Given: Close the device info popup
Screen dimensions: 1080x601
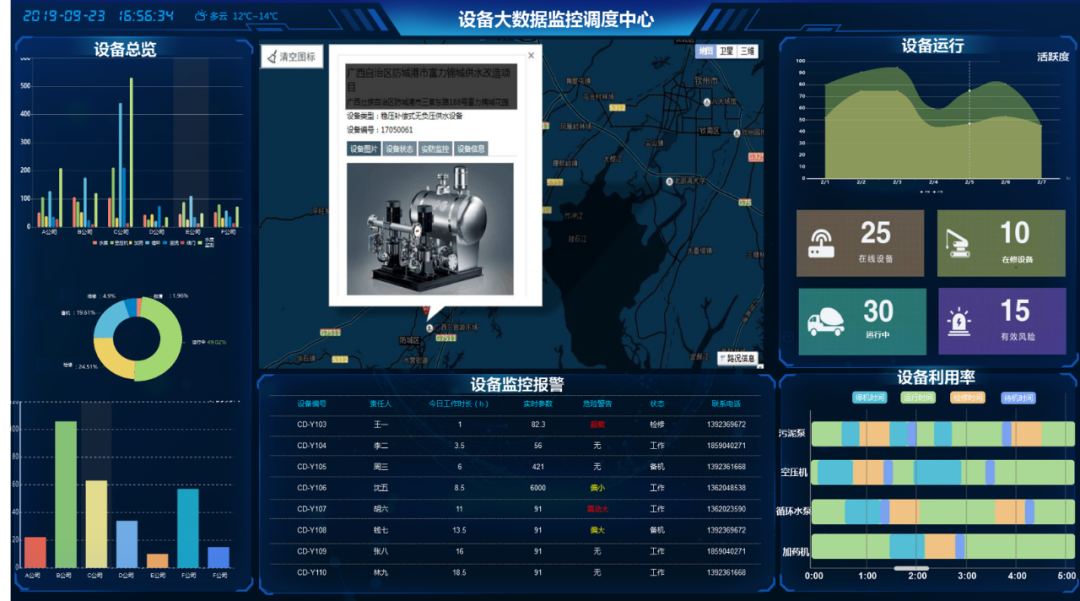Looking at the screenshot, I should pyautogui.click(x=531, y=56).
